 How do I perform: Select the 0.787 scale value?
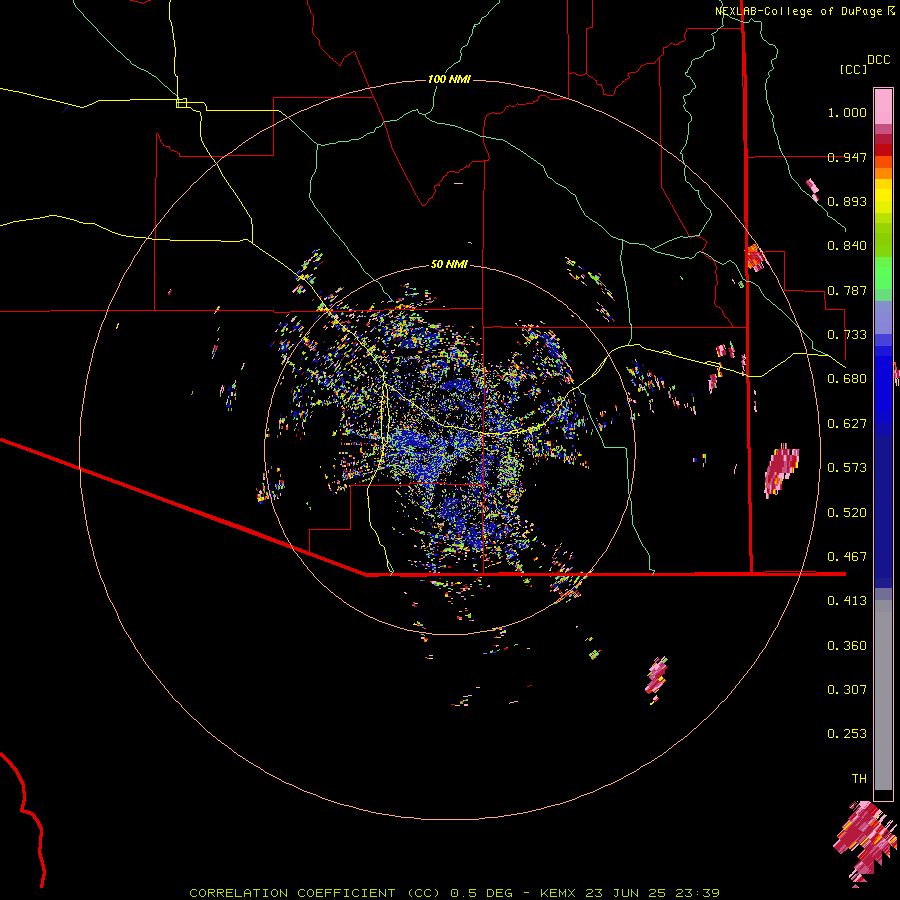[847, 290]
